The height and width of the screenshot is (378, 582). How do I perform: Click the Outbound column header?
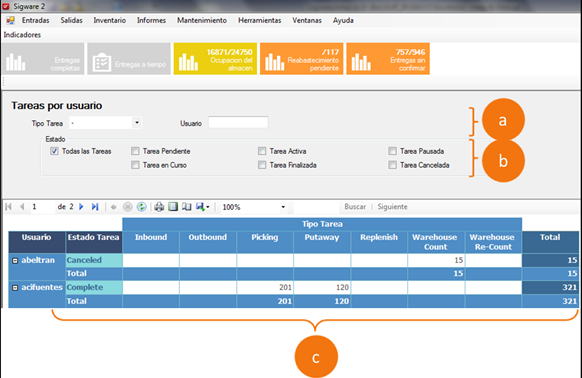click(x=207, y=242)
